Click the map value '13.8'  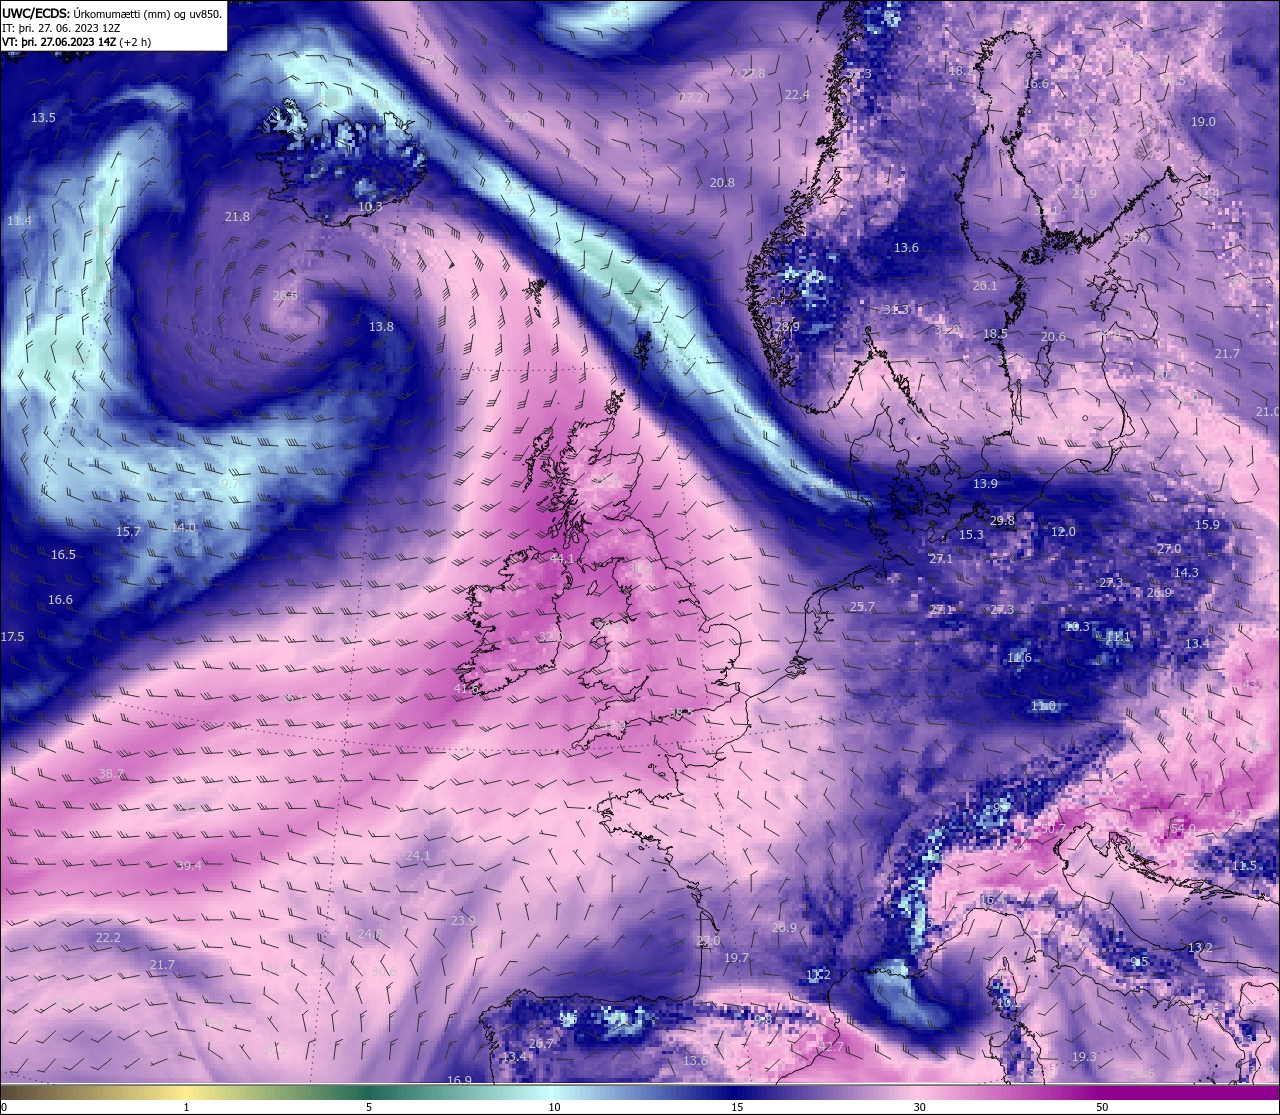point(381,326)
